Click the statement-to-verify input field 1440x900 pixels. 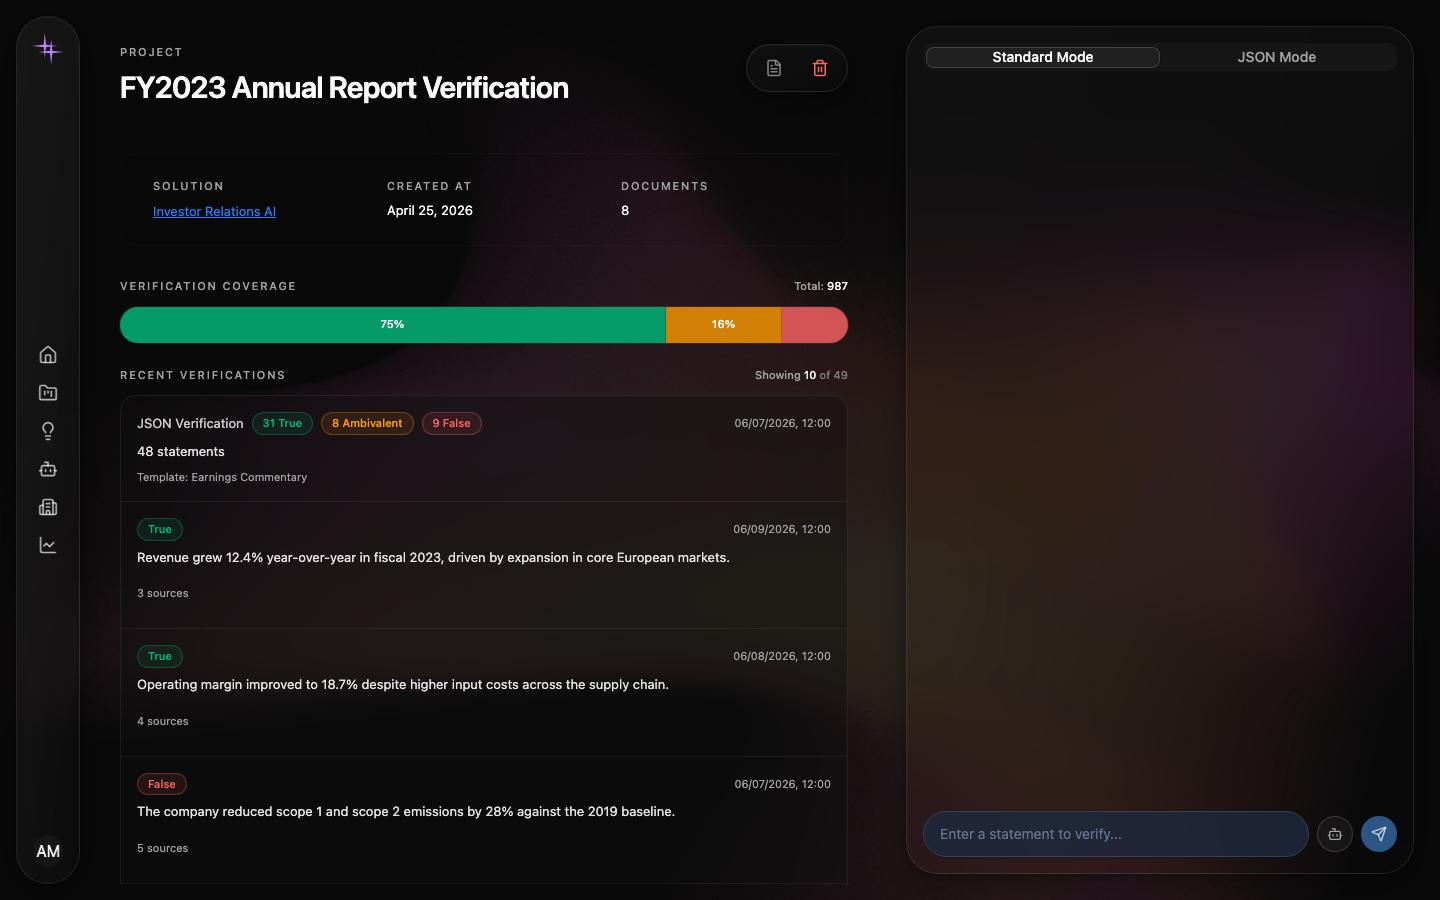click(1116, 834)
